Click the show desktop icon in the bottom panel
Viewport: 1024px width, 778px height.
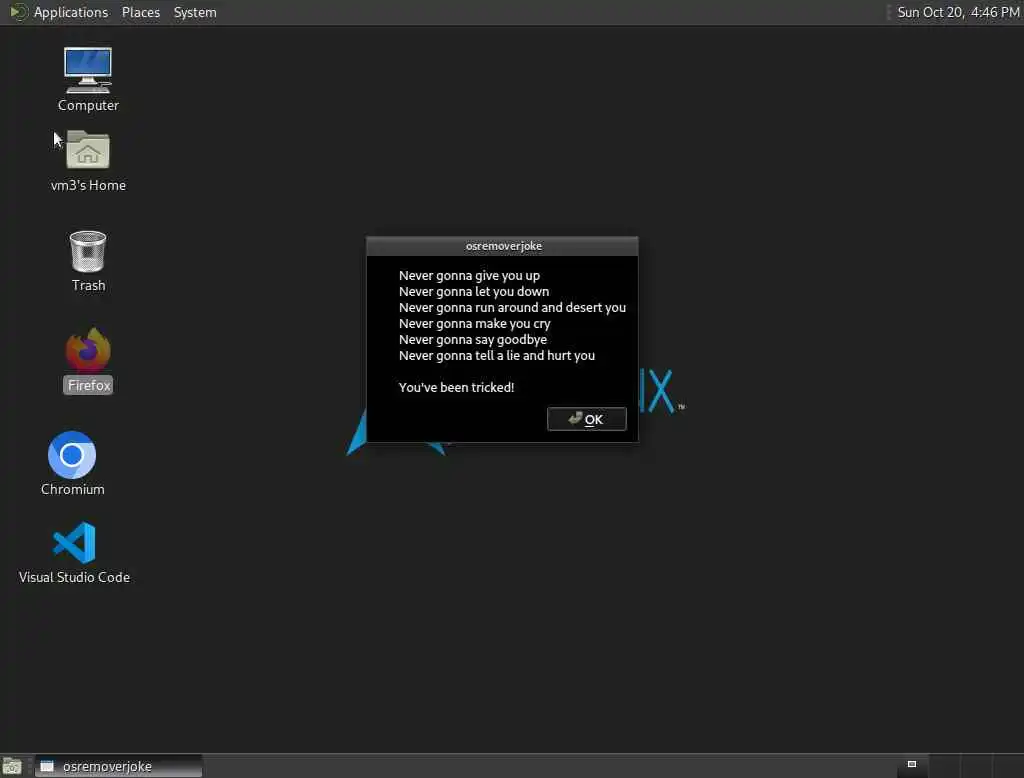pos(12,766)
